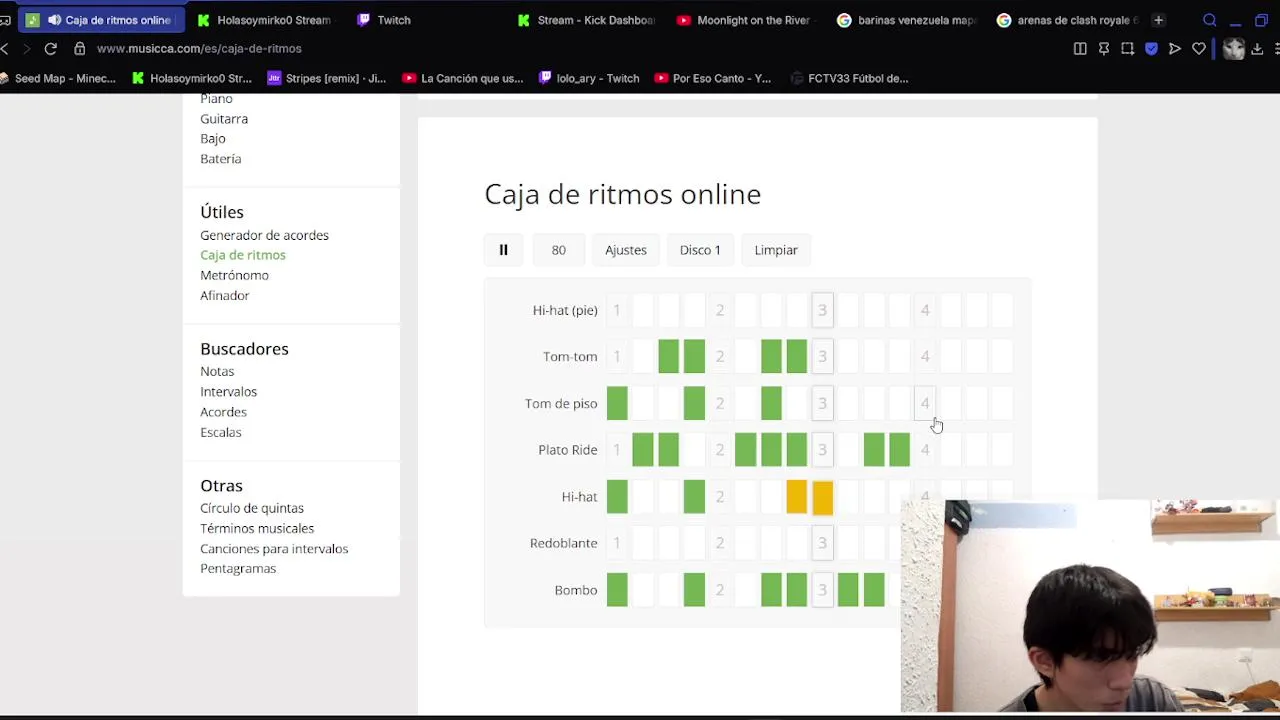Open the Afinador link

pos(224,296)
